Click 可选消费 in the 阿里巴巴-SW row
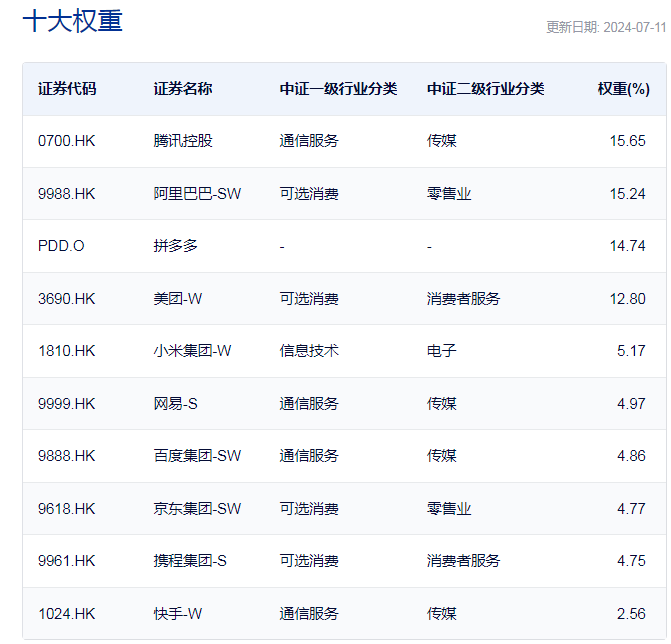Screen dimensions: 671x644 [x=309, y=194]
